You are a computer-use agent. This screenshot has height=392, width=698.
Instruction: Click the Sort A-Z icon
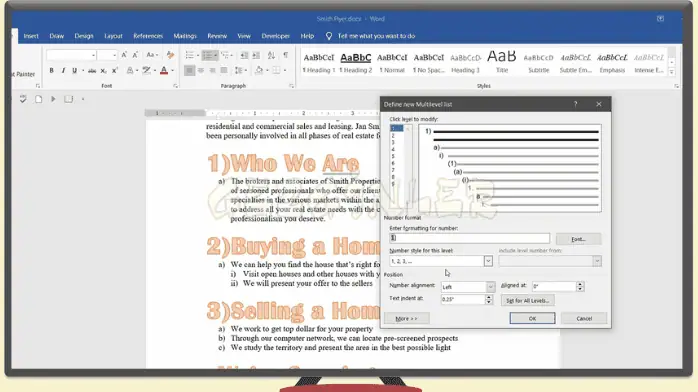coord(271,55)
